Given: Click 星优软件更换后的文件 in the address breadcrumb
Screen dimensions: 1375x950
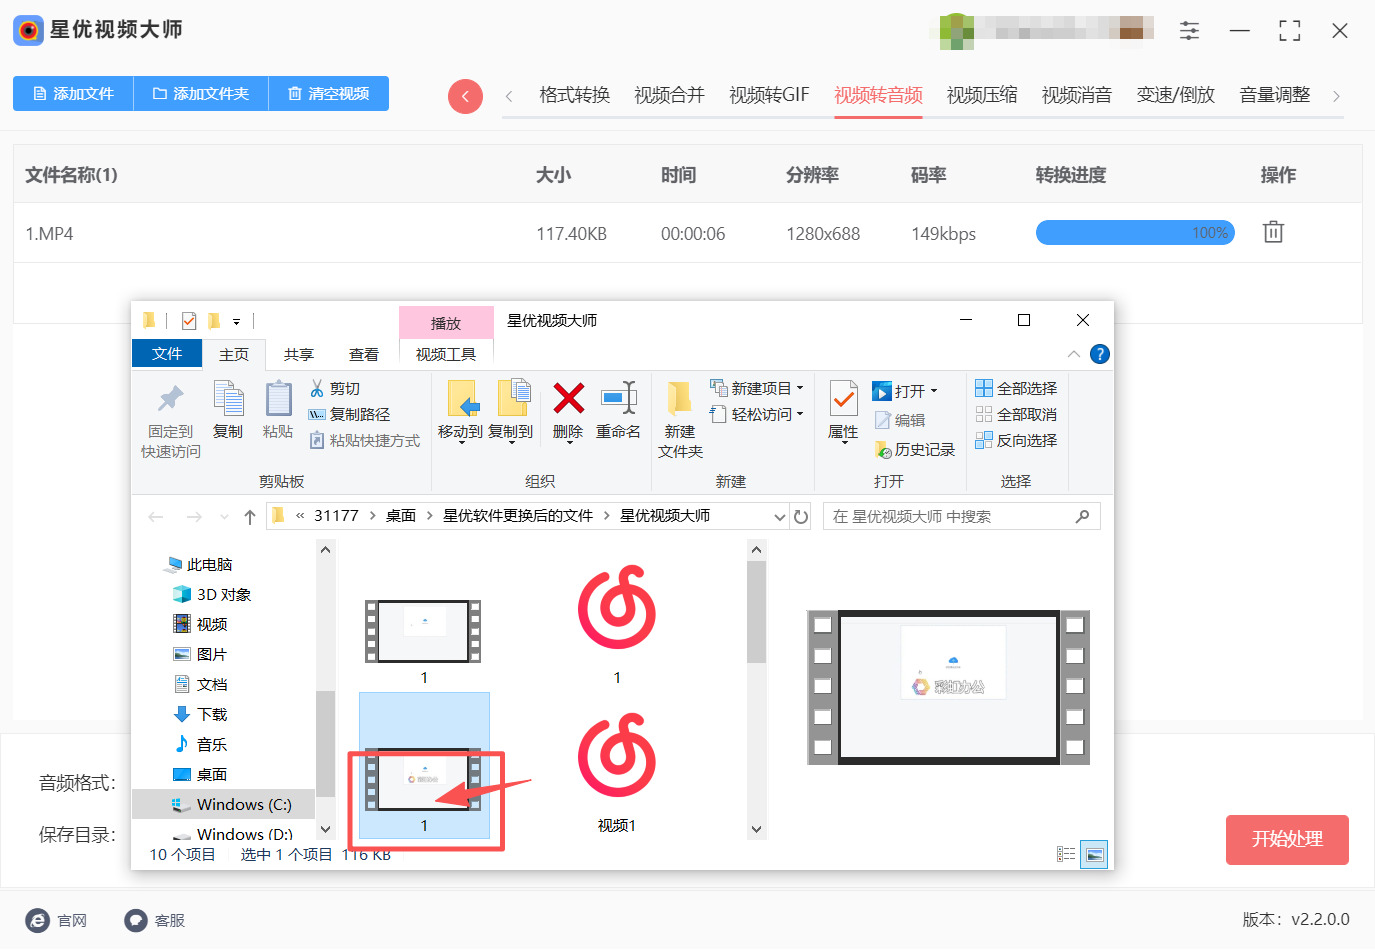Looking at the screenshot, I should pyautogui.click(x=518, y=516).
